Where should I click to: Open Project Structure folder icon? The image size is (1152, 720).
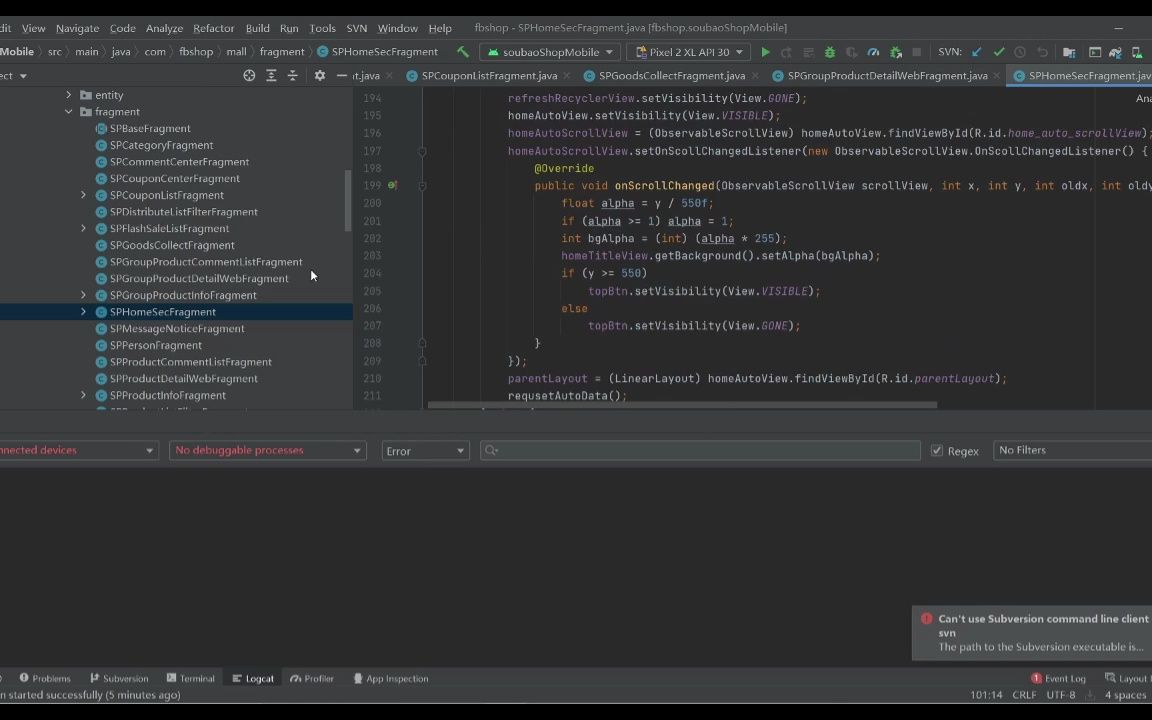point(1069,52)
